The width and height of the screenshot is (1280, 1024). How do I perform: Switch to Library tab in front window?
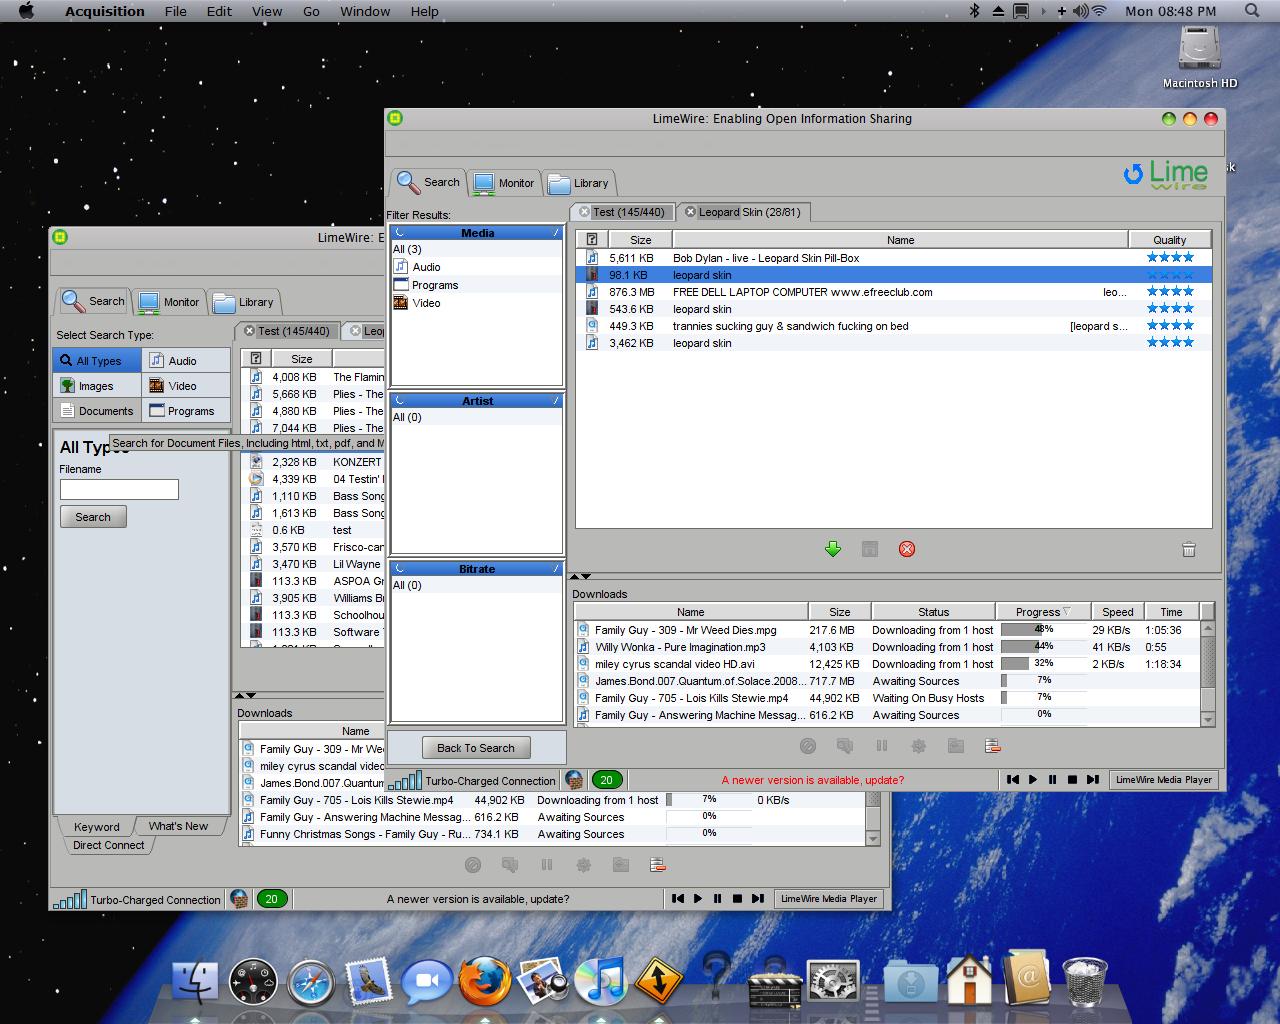point(578,183)
